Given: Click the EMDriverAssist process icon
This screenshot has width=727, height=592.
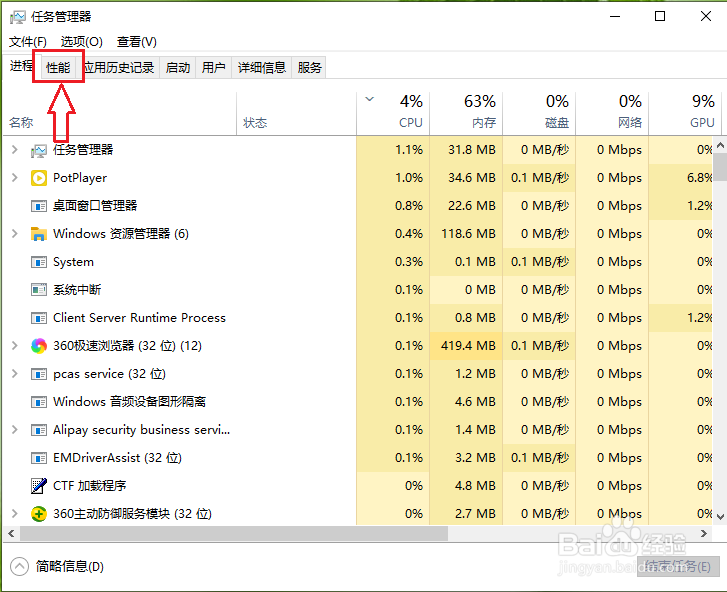Looking at the screenshot, I should (x=39, y=458).
